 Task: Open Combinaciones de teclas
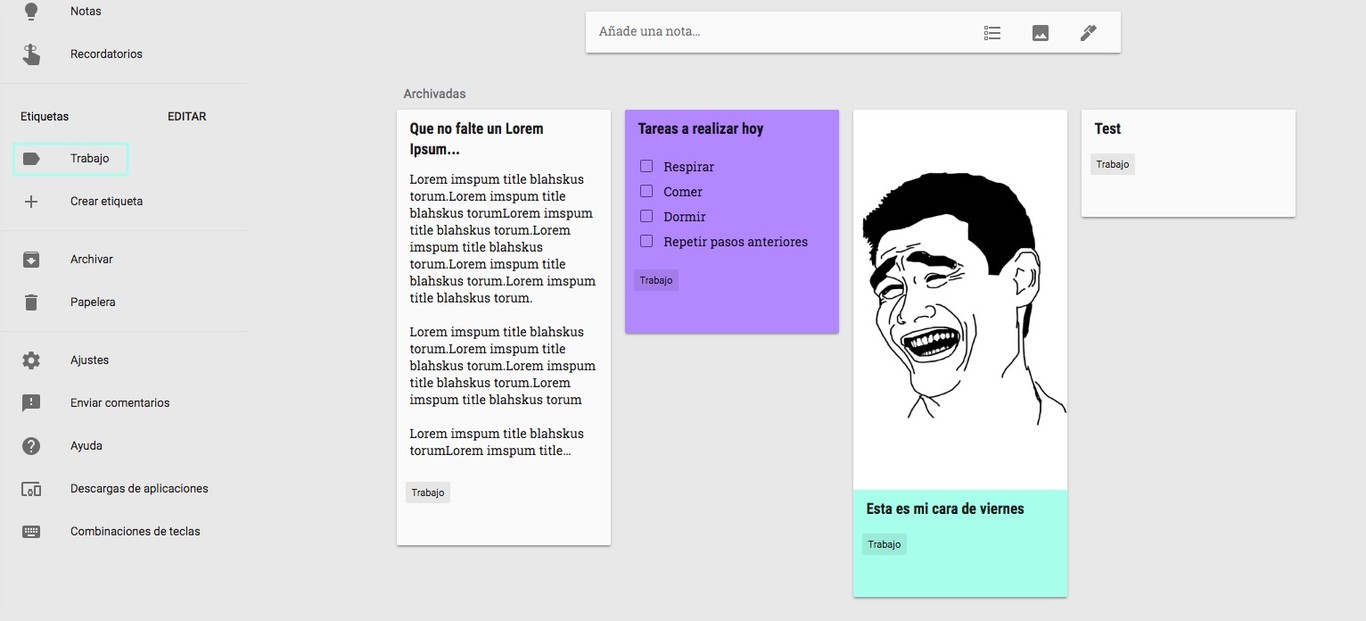[135, 532]
